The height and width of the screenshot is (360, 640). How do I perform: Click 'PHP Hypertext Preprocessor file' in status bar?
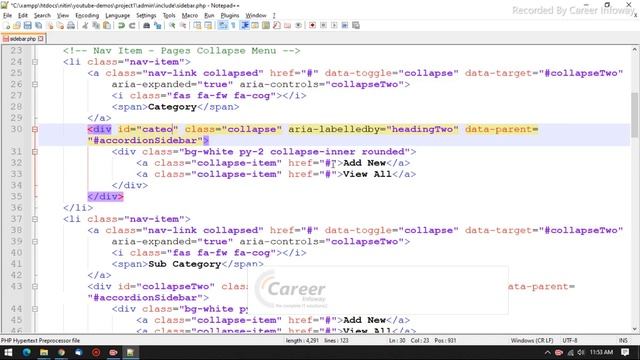40,340
